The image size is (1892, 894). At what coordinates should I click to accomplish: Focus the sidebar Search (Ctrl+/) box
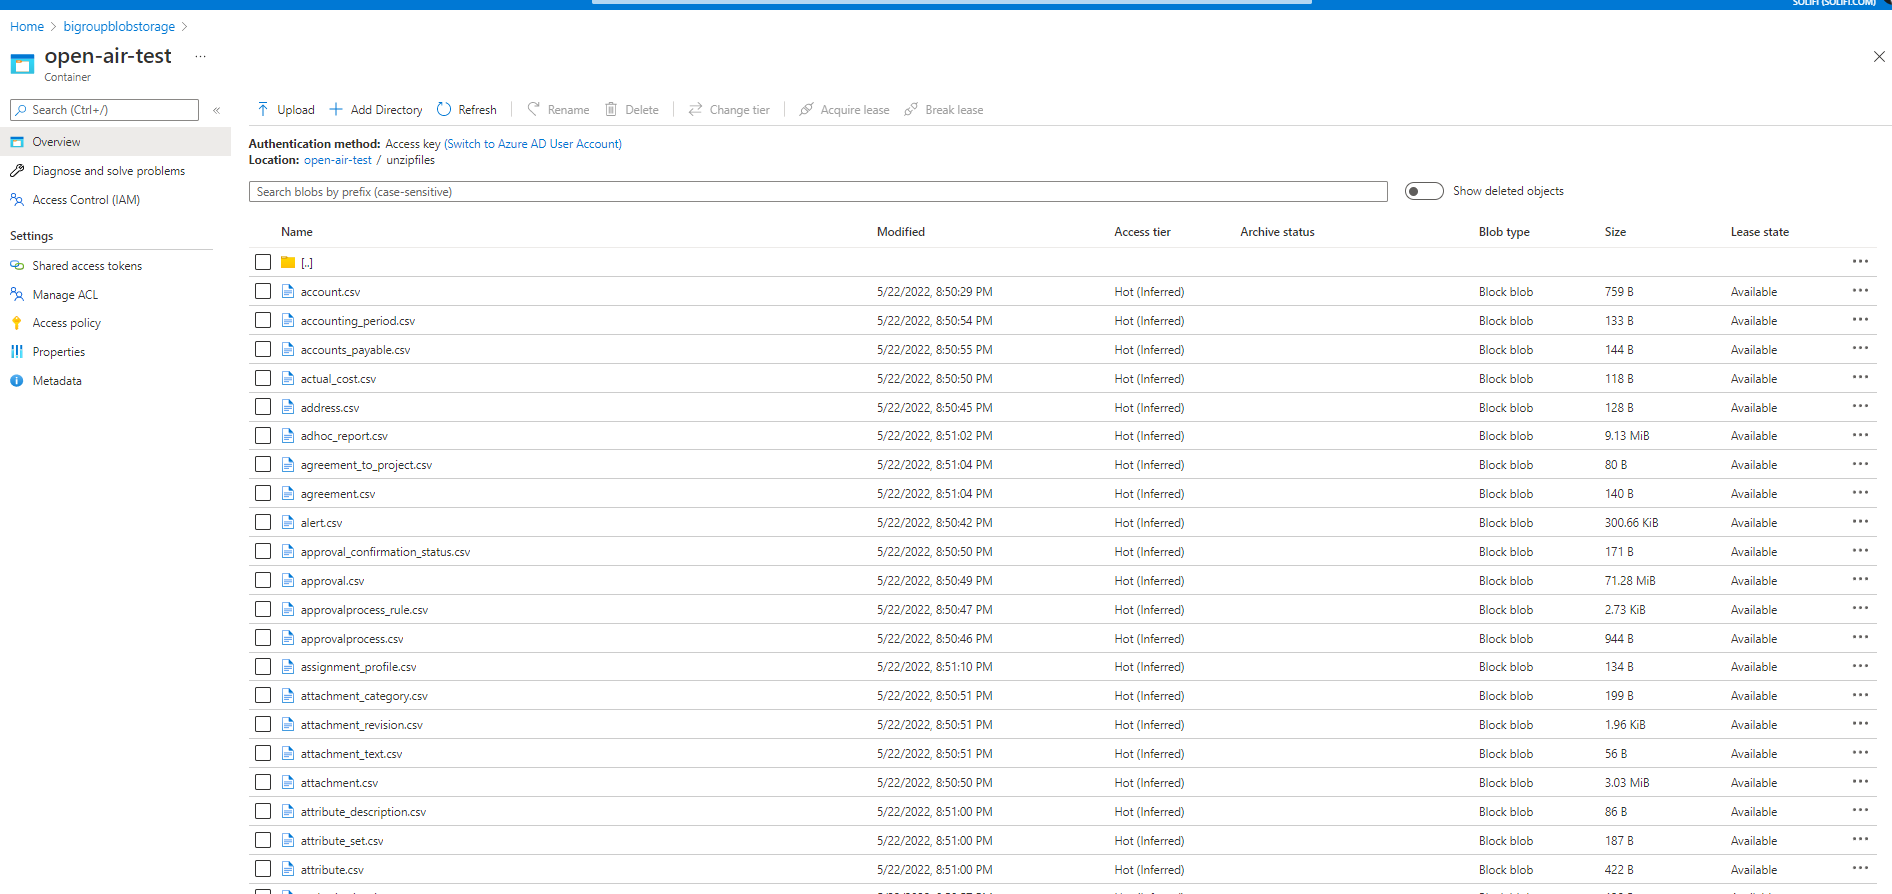[105, 110]
